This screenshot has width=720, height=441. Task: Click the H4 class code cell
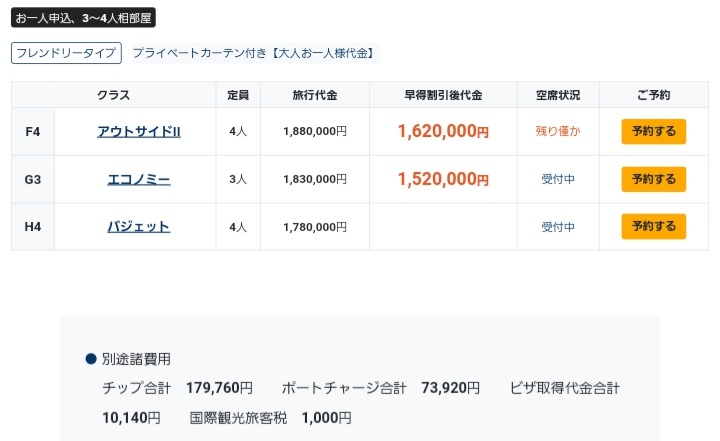(33, 226)
